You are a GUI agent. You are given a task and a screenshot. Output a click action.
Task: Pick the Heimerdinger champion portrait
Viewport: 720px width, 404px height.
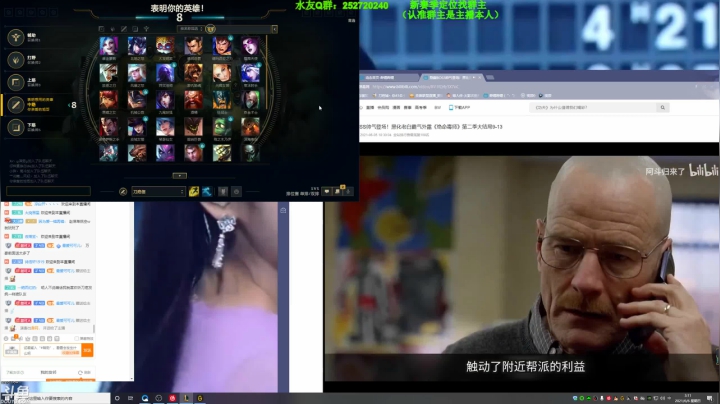click(x=165, y=46)
